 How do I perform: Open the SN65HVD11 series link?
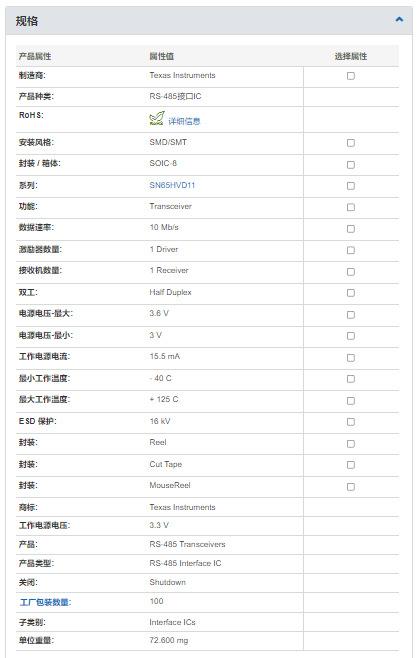[172, 185]
